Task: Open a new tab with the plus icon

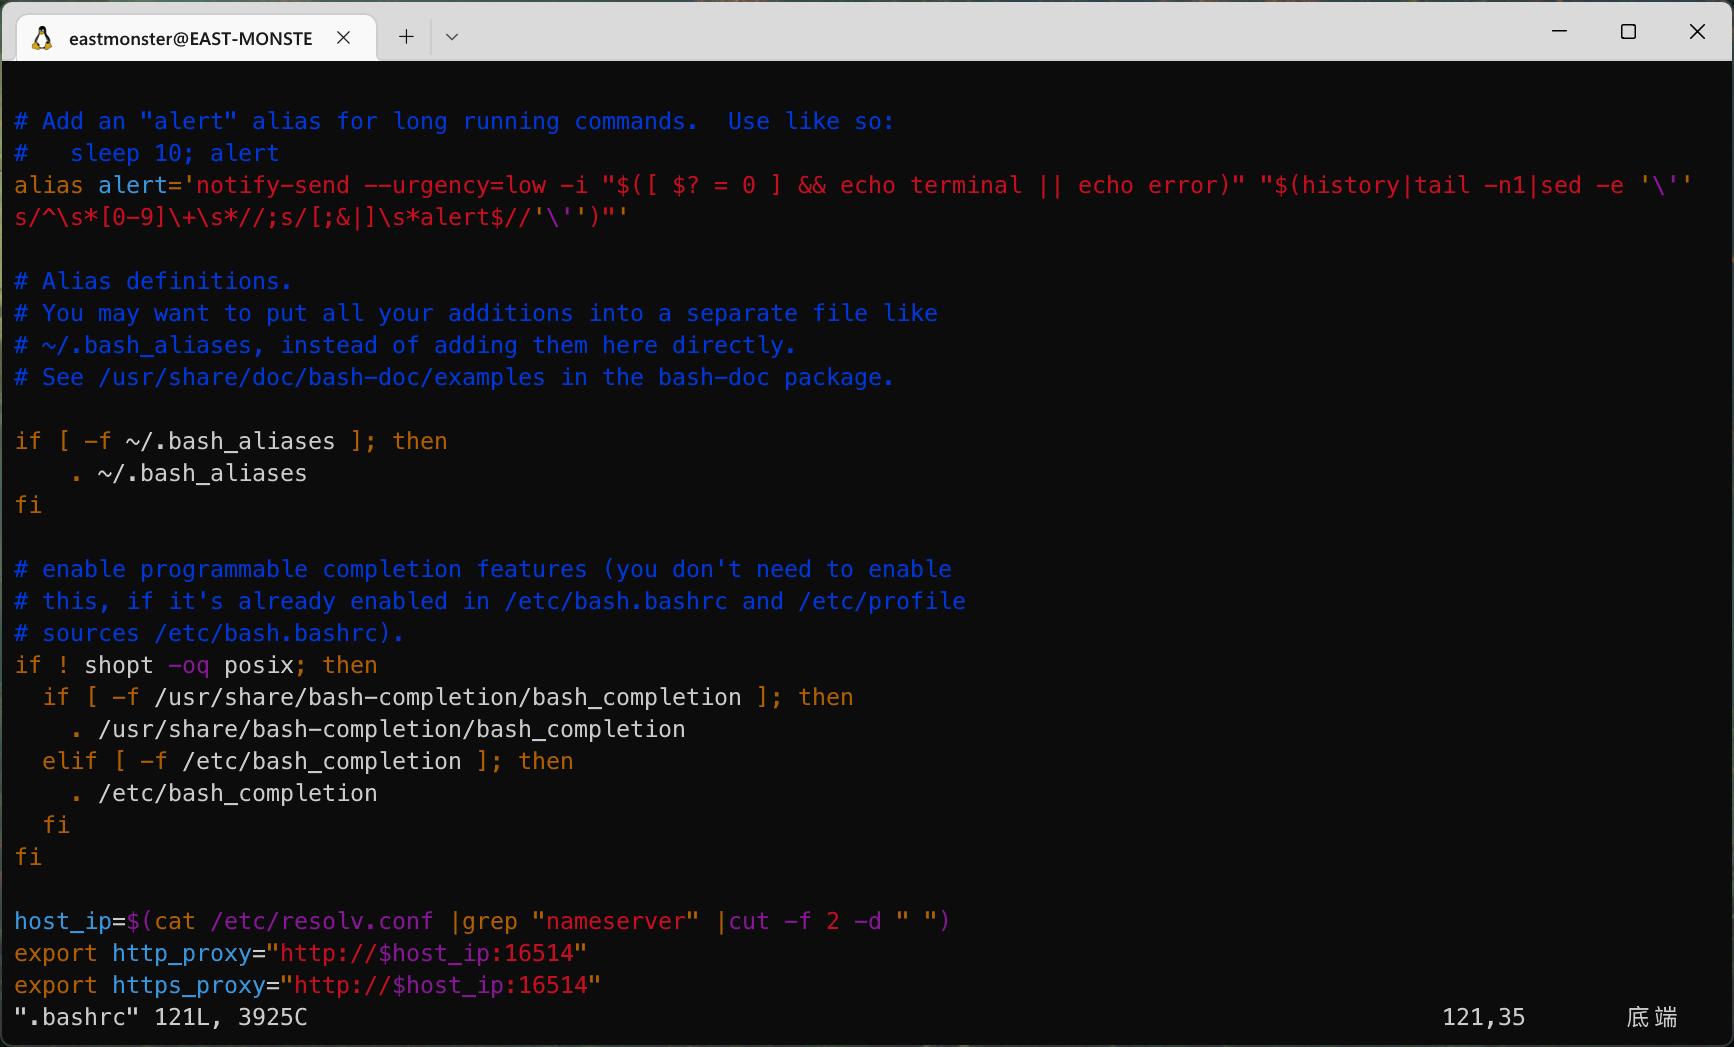Action: tap(406, 37)
